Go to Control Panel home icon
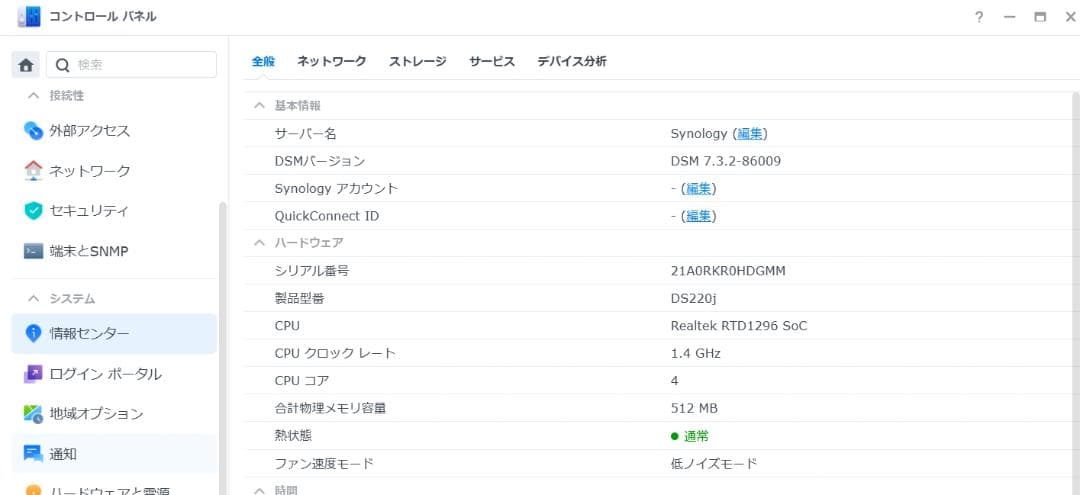 [x=25, y=65]
